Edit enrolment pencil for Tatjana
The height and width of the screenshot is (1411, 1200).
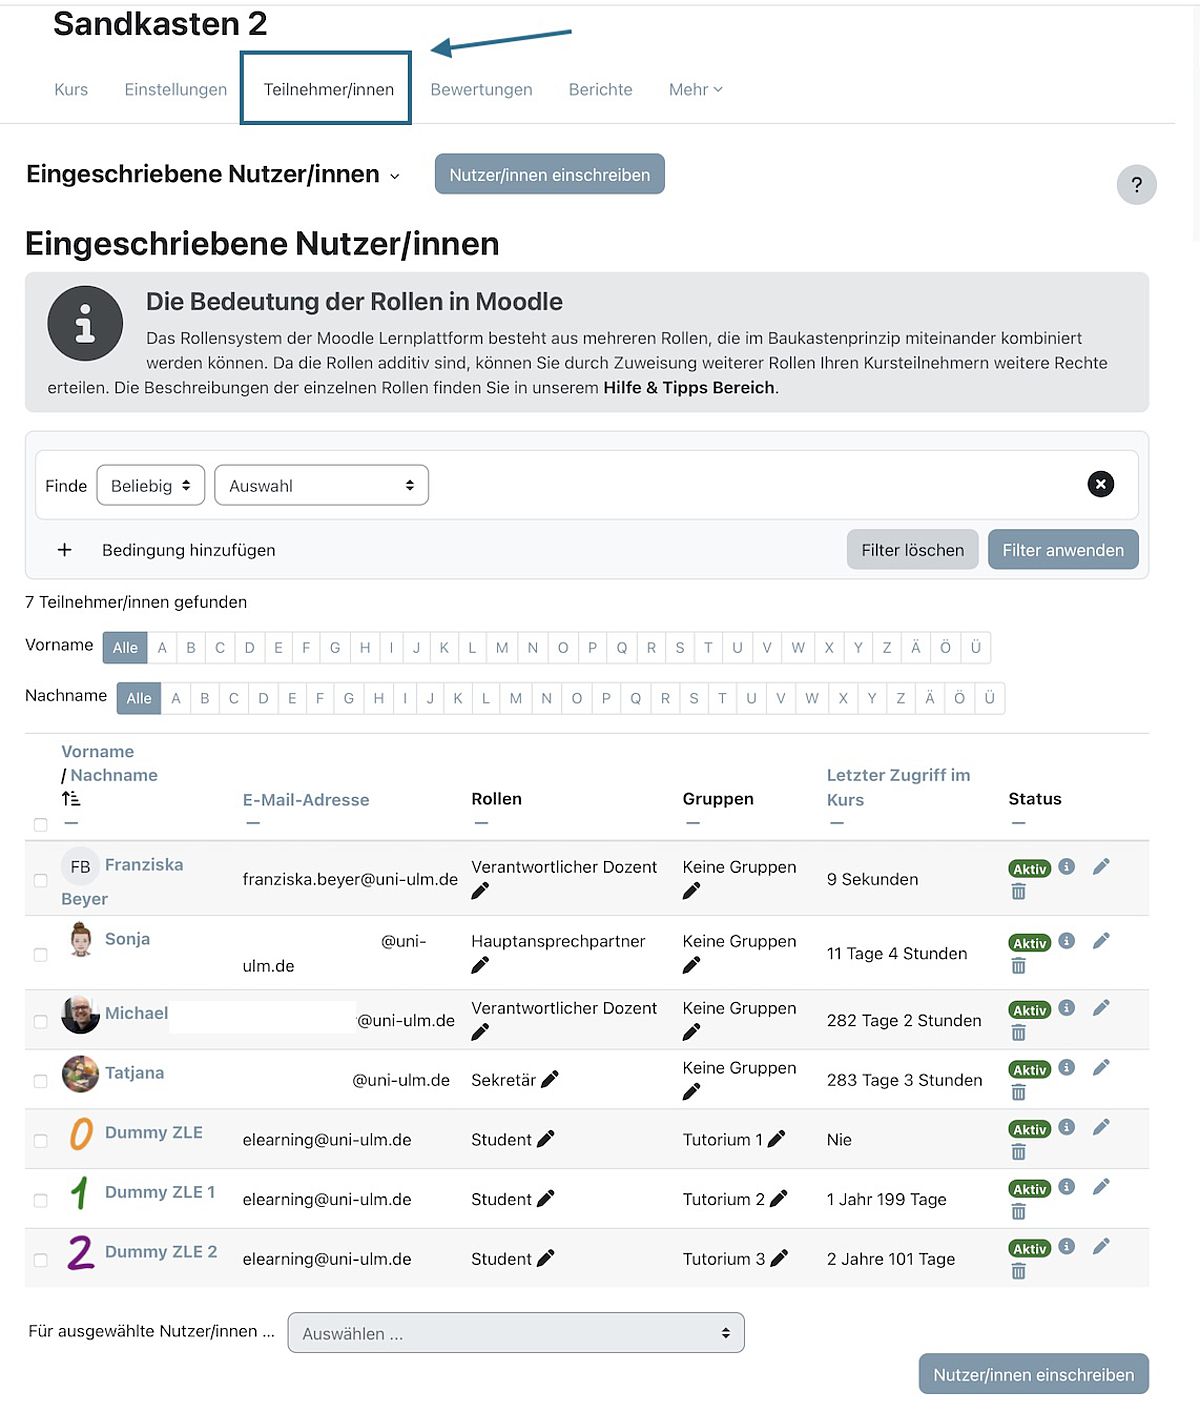pyautogui.click(x=1101, y=1067)
